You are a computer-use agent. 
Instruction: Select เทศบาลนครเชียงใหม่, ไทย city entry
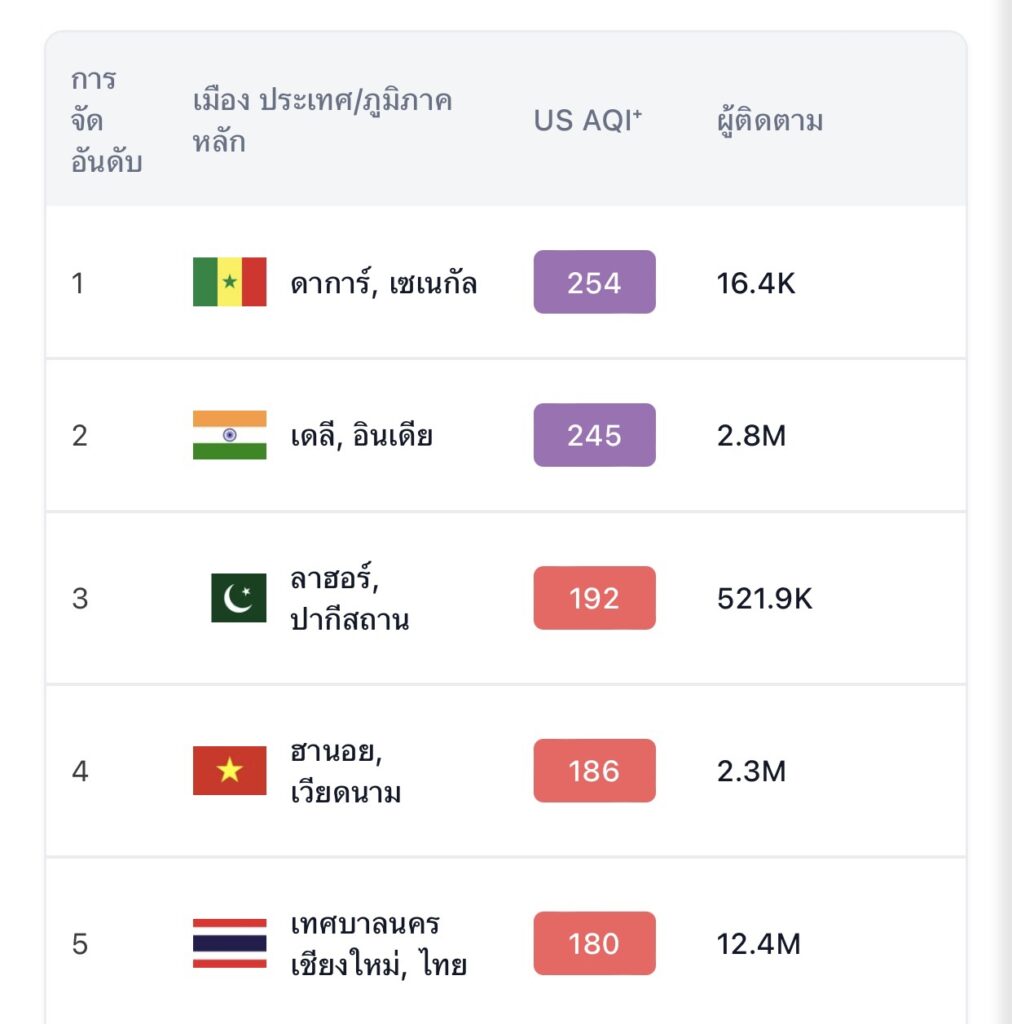tap(379, 945)
